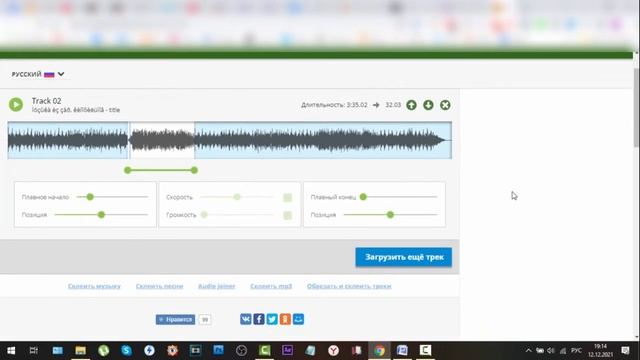Click the taskbar clock showing 19:14
The height and width of the screenshot is (360, 640).
[600, 350]
